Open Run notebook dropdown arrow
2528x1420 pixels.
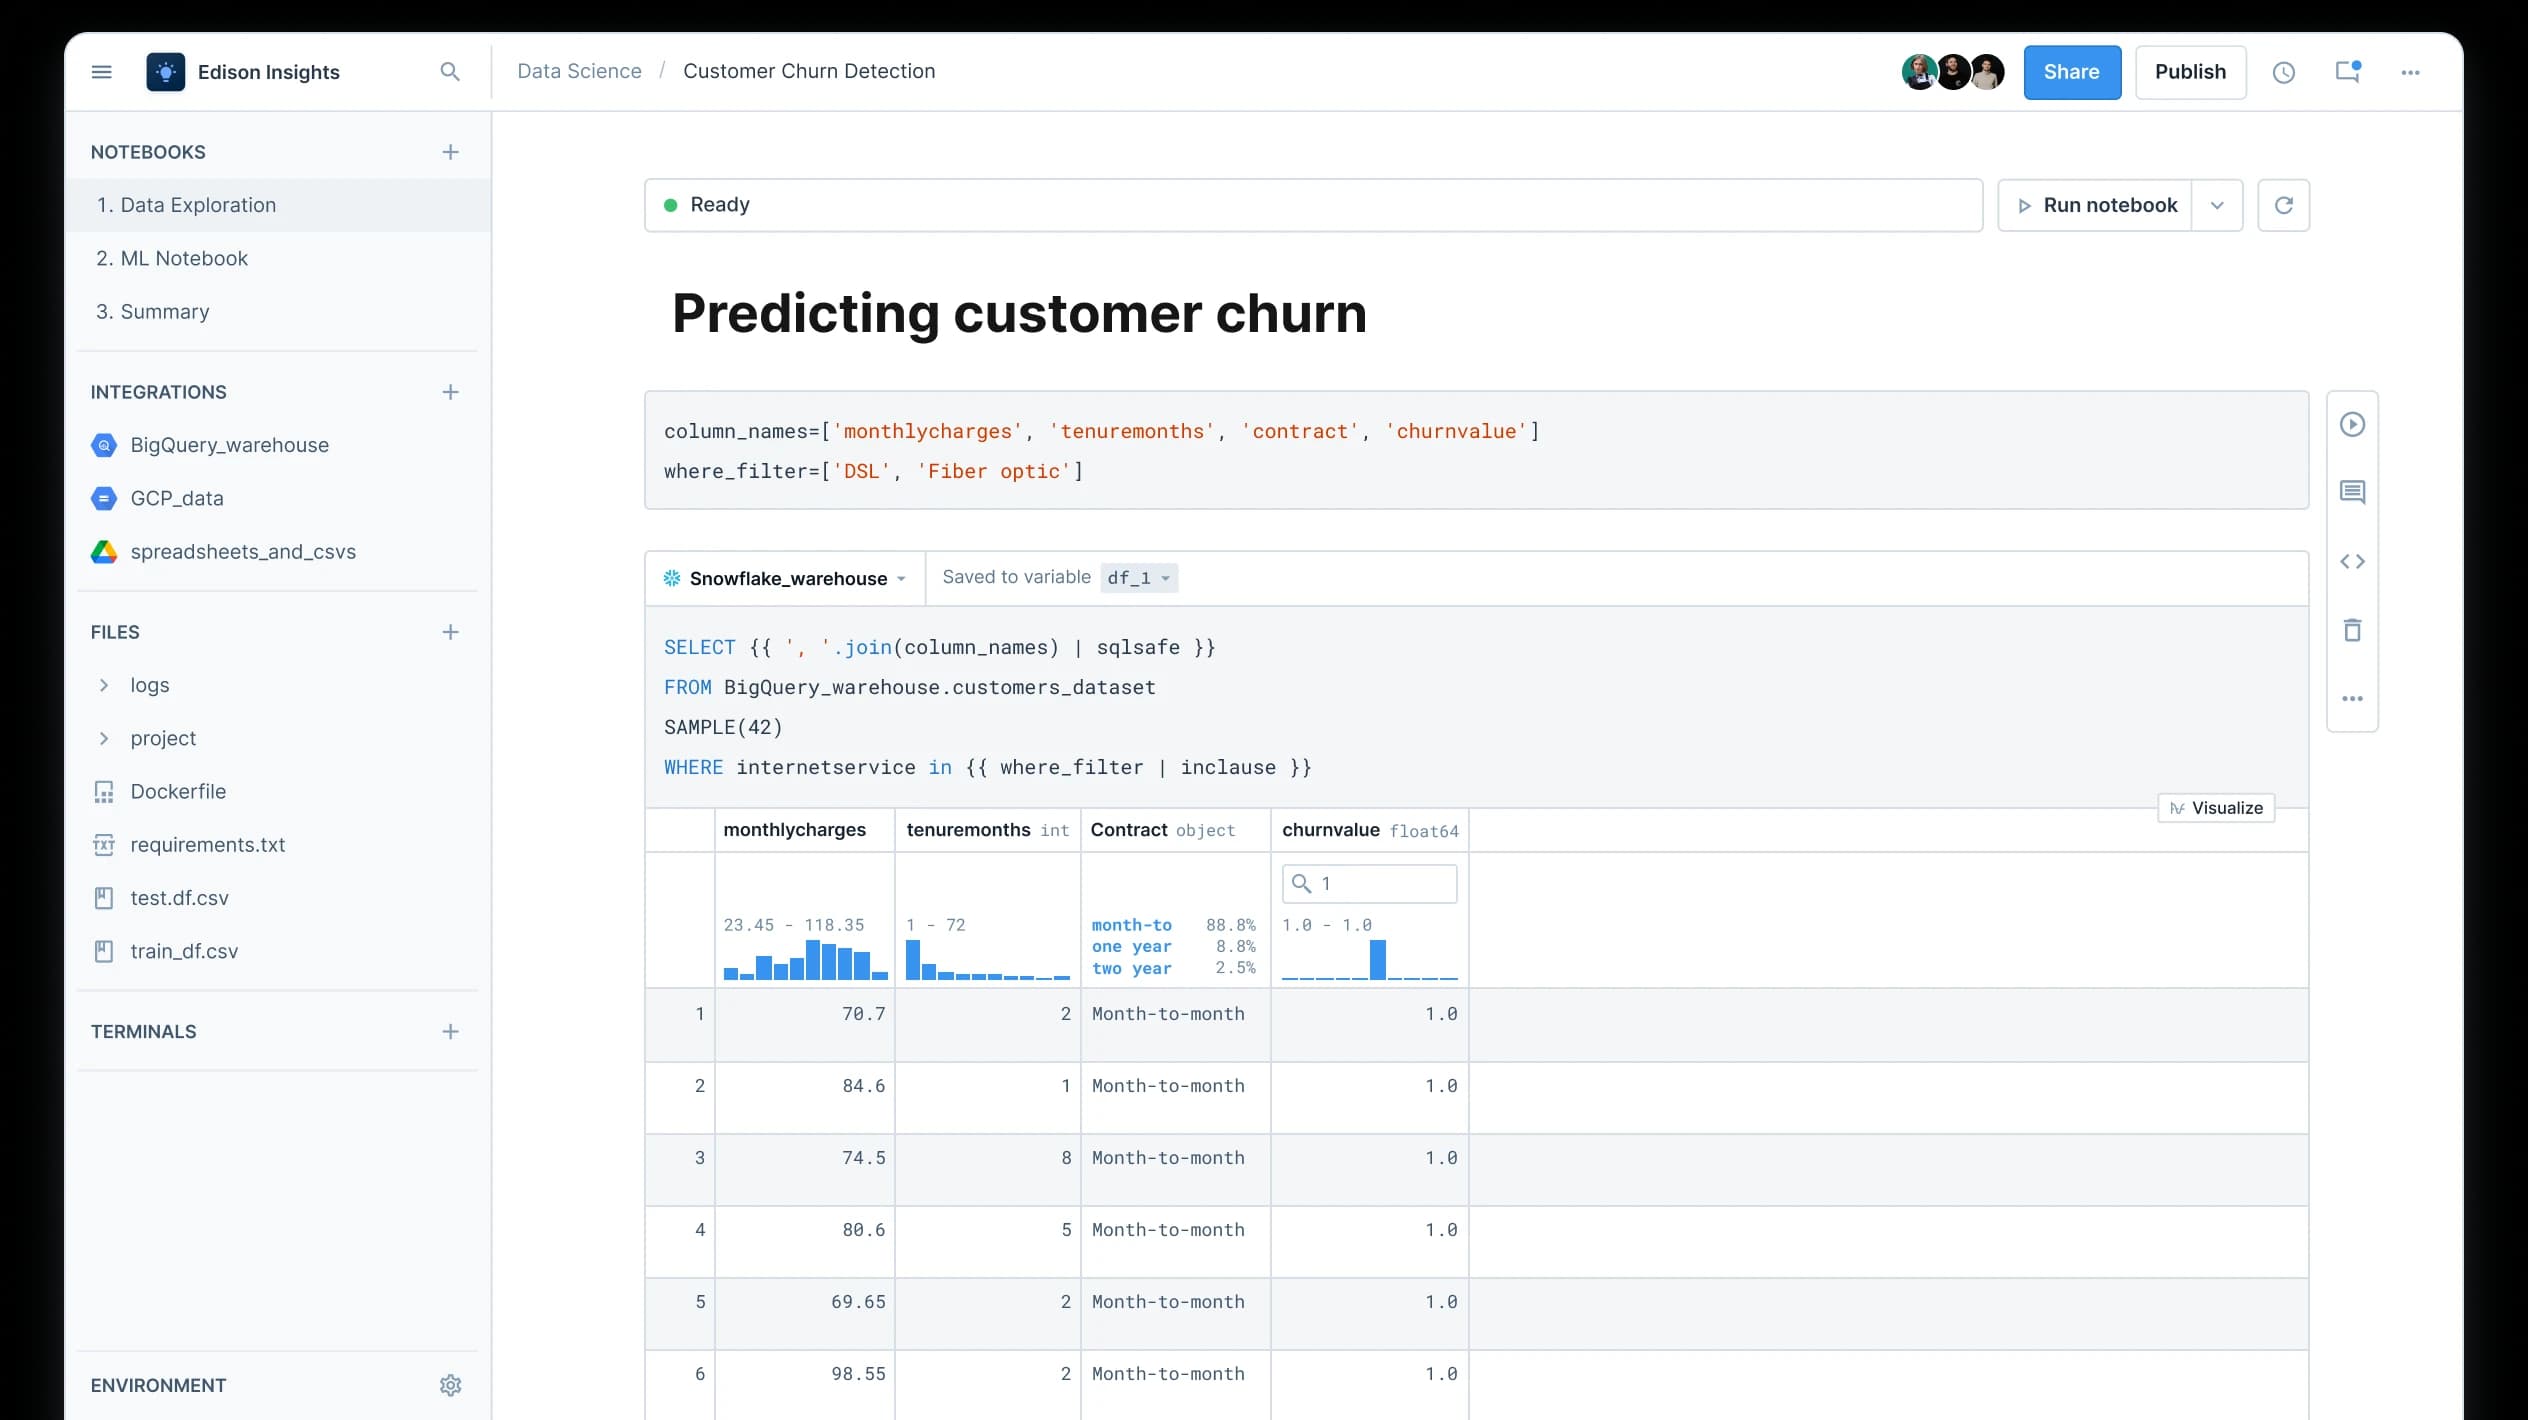coord(2217,205)
